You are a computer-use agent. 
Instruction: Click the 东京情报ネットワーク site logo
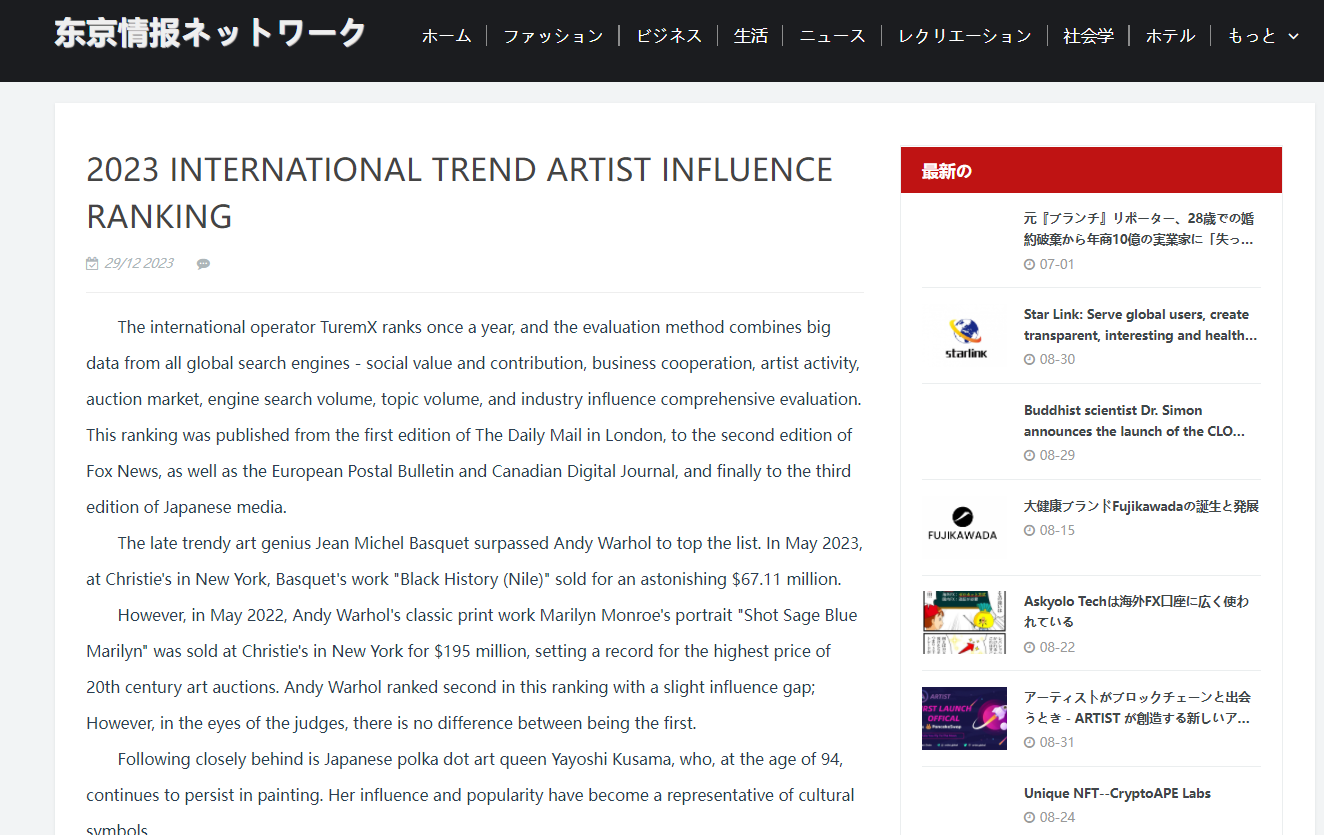210,33
